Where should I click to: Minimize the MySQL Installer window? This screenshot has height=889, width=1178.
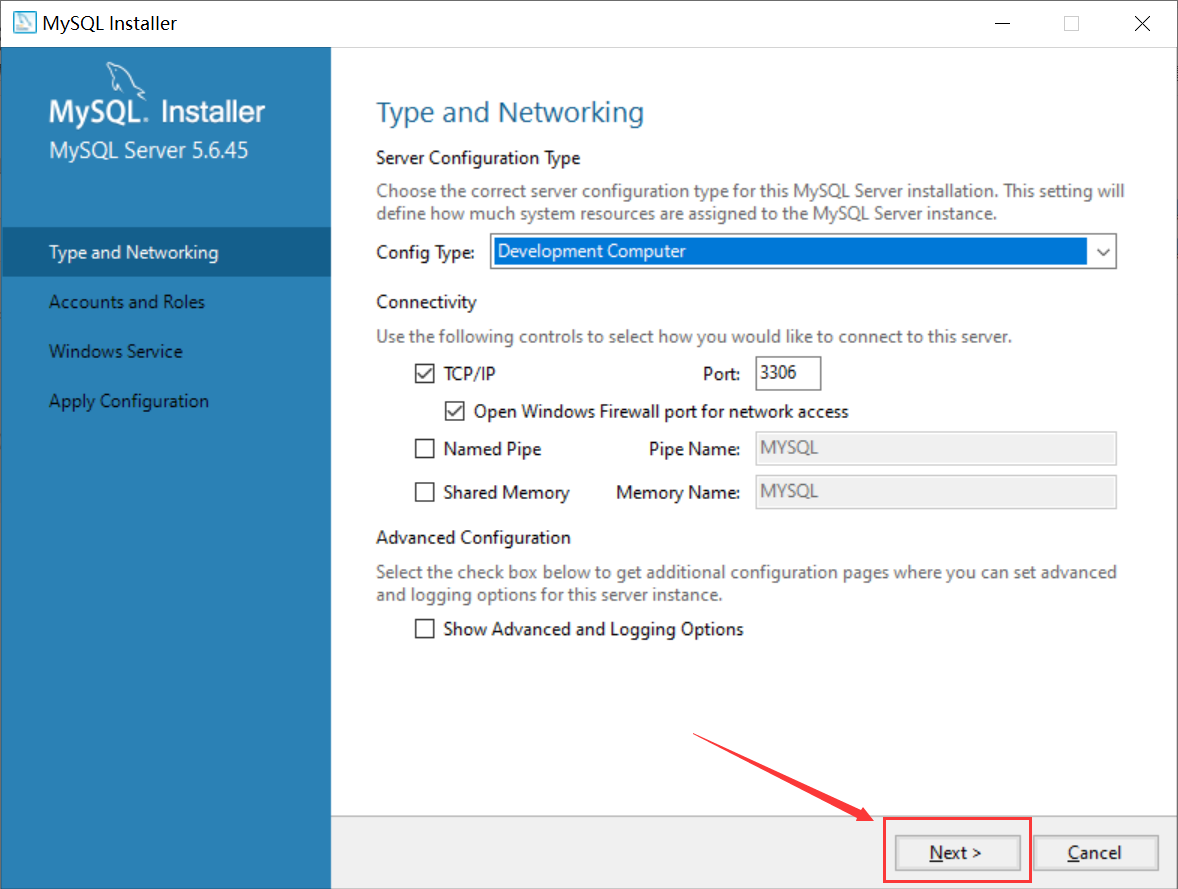pos(1002,23)
